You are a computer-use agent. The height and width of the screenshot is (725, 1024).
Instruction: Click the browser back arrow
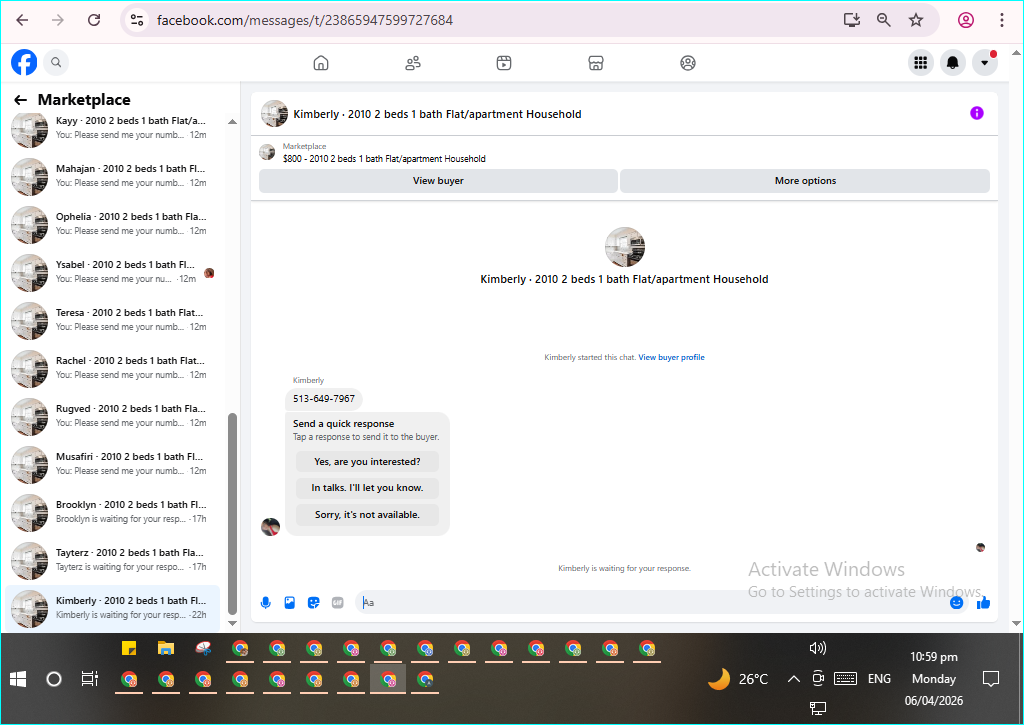point(22,20)
